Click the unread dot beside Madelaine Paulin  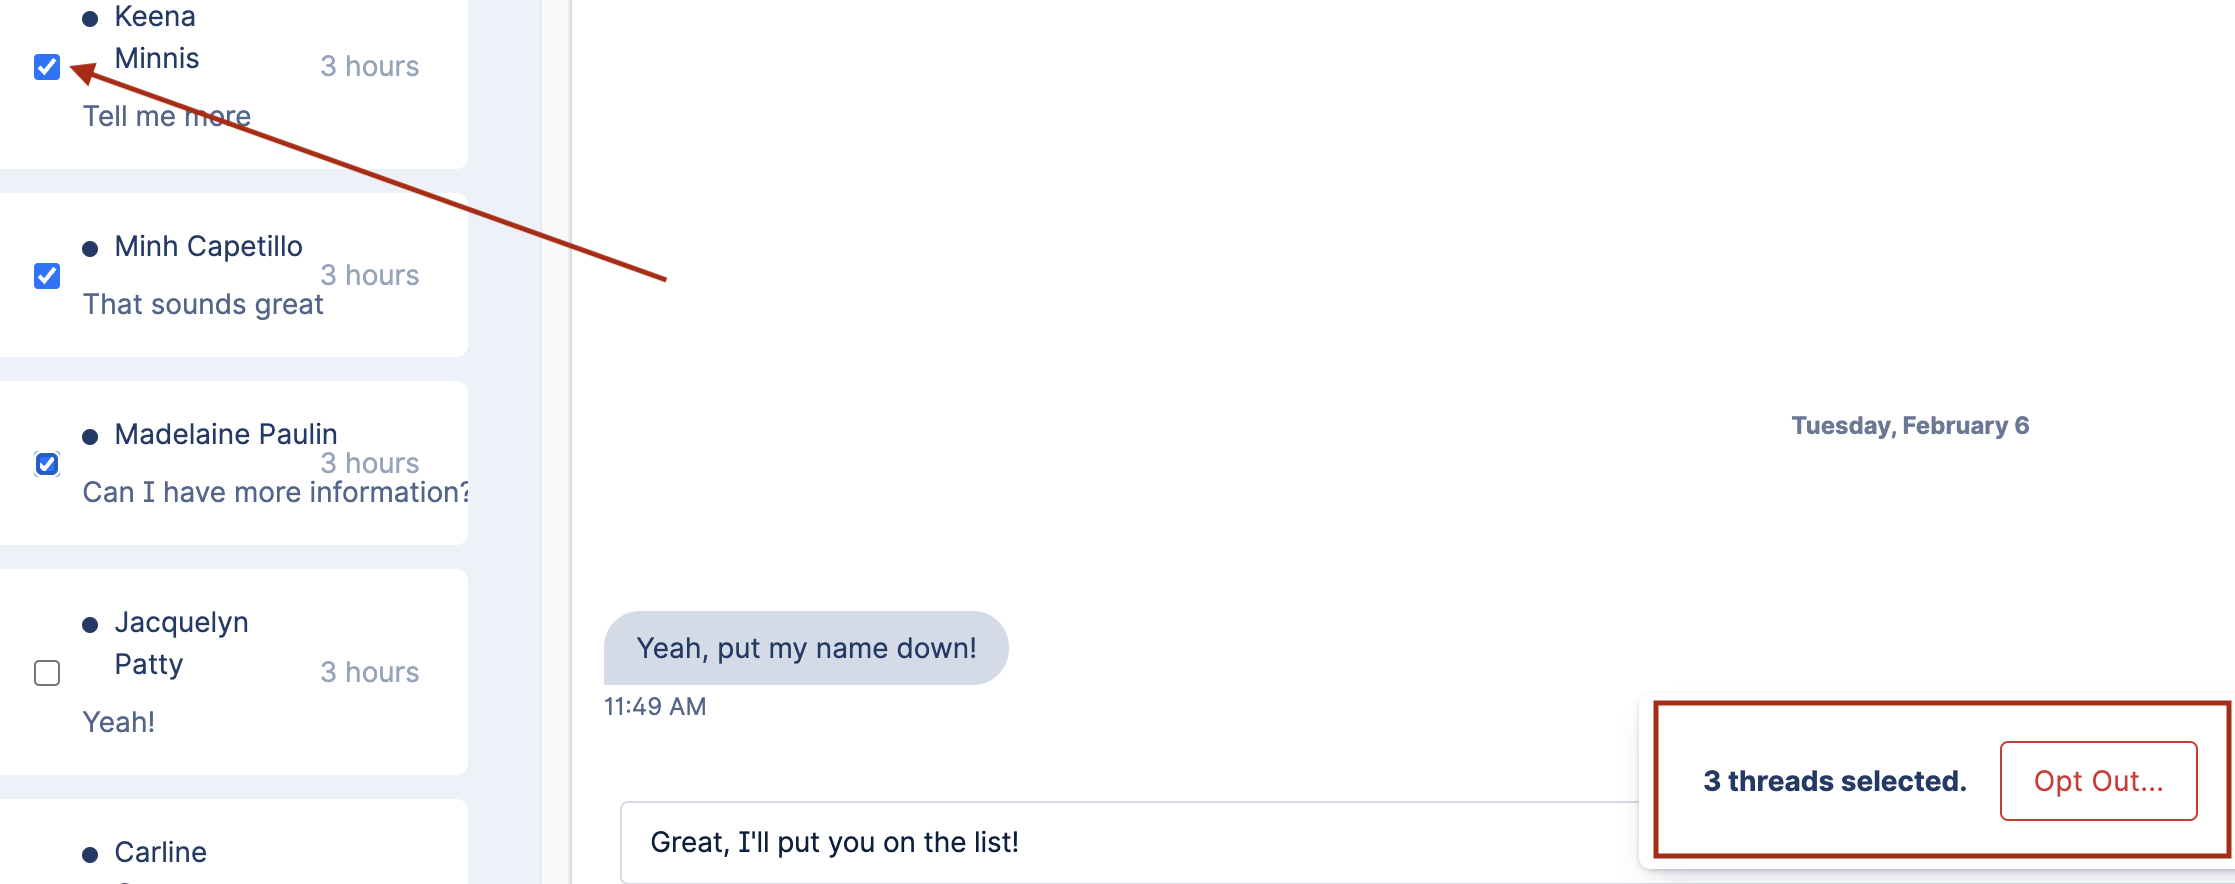[x=90, y=437]
